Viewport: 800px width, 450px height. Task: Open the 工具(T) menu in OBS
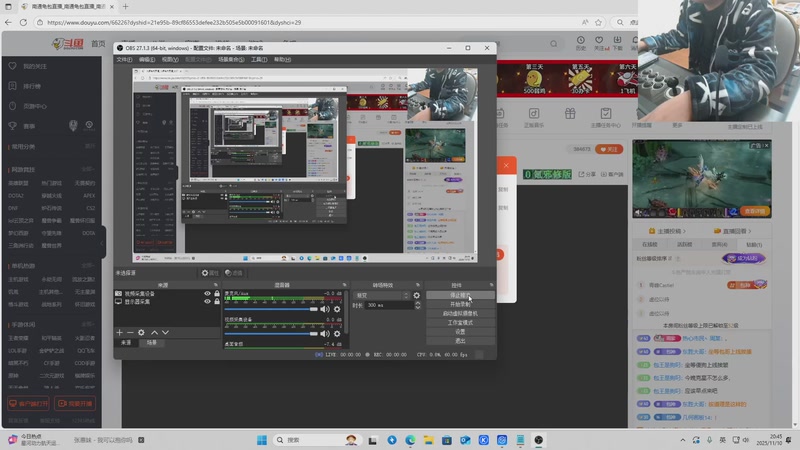[x=259, y=60]
